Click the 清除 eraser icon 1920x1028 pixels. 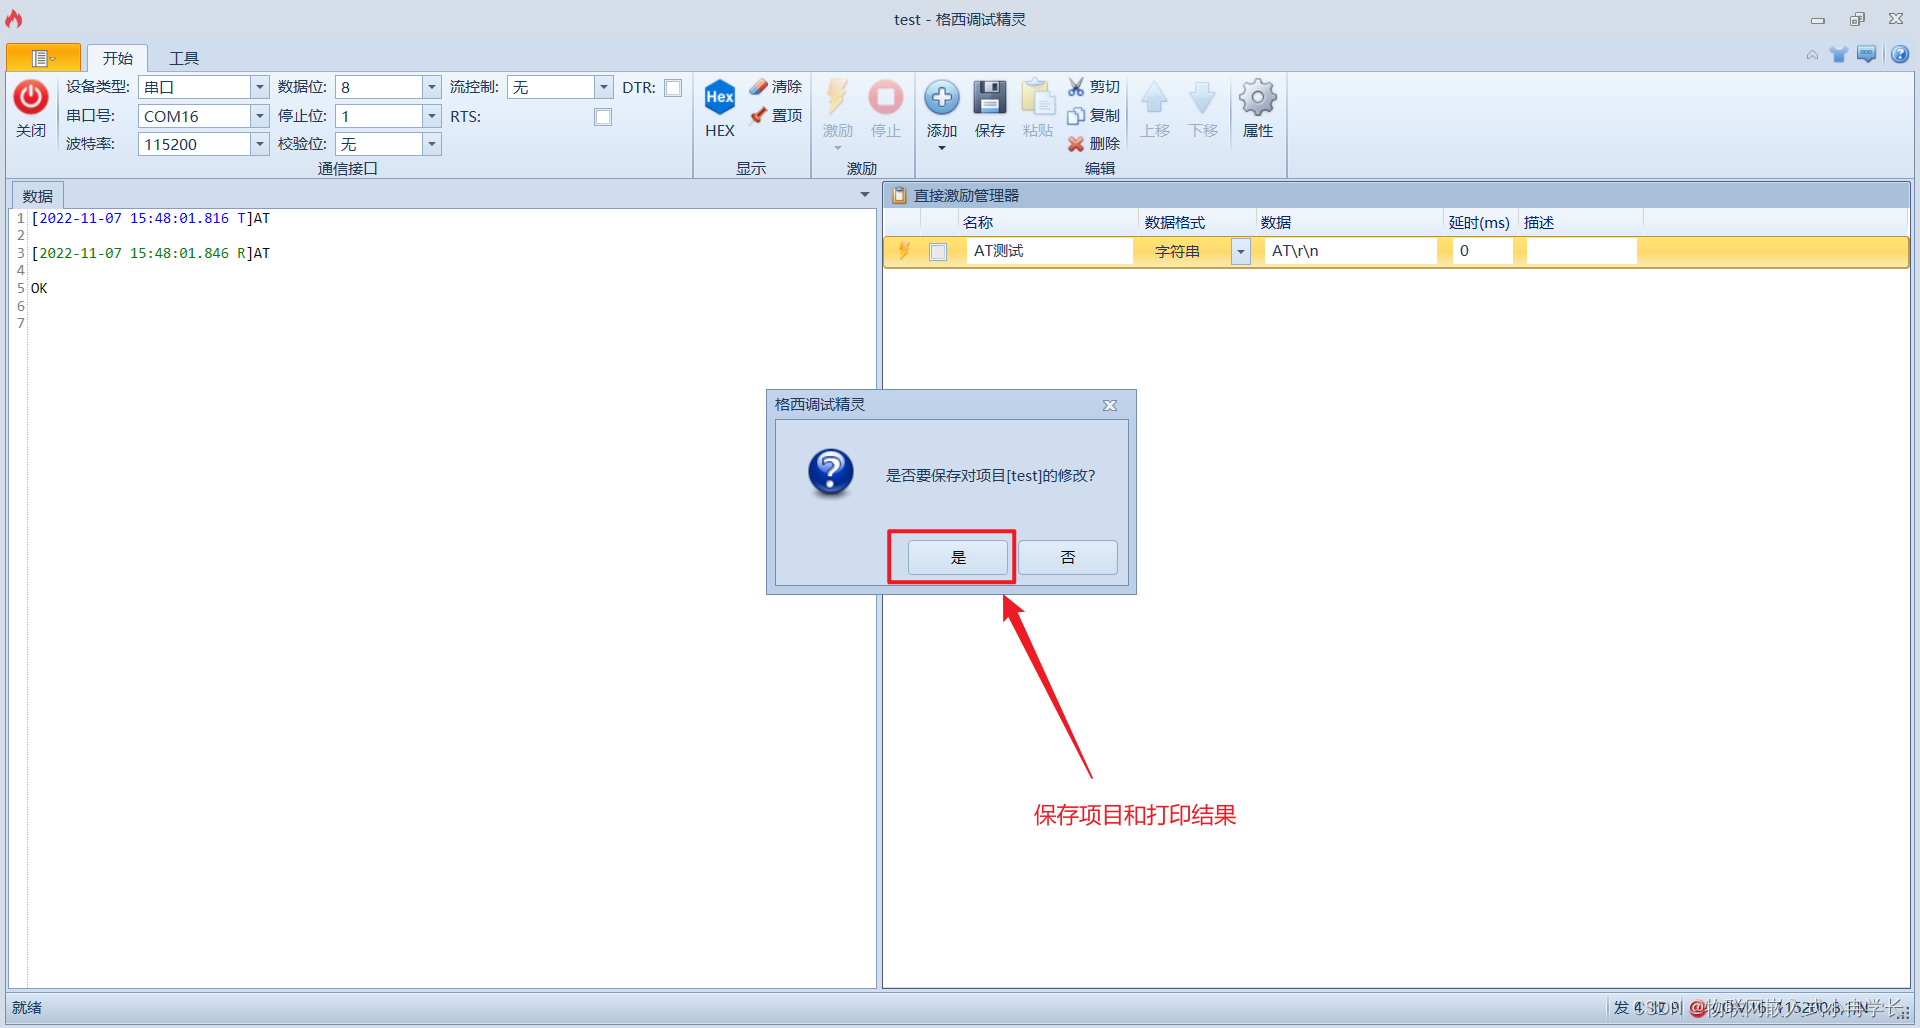pyautogui.click(x=759, y=87)
